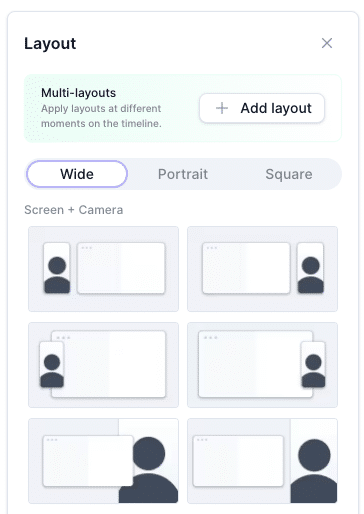The width and height of the screenshot is (364, 514).
Task: Choose layout with camera left beside screen
Action: [103, 269]
